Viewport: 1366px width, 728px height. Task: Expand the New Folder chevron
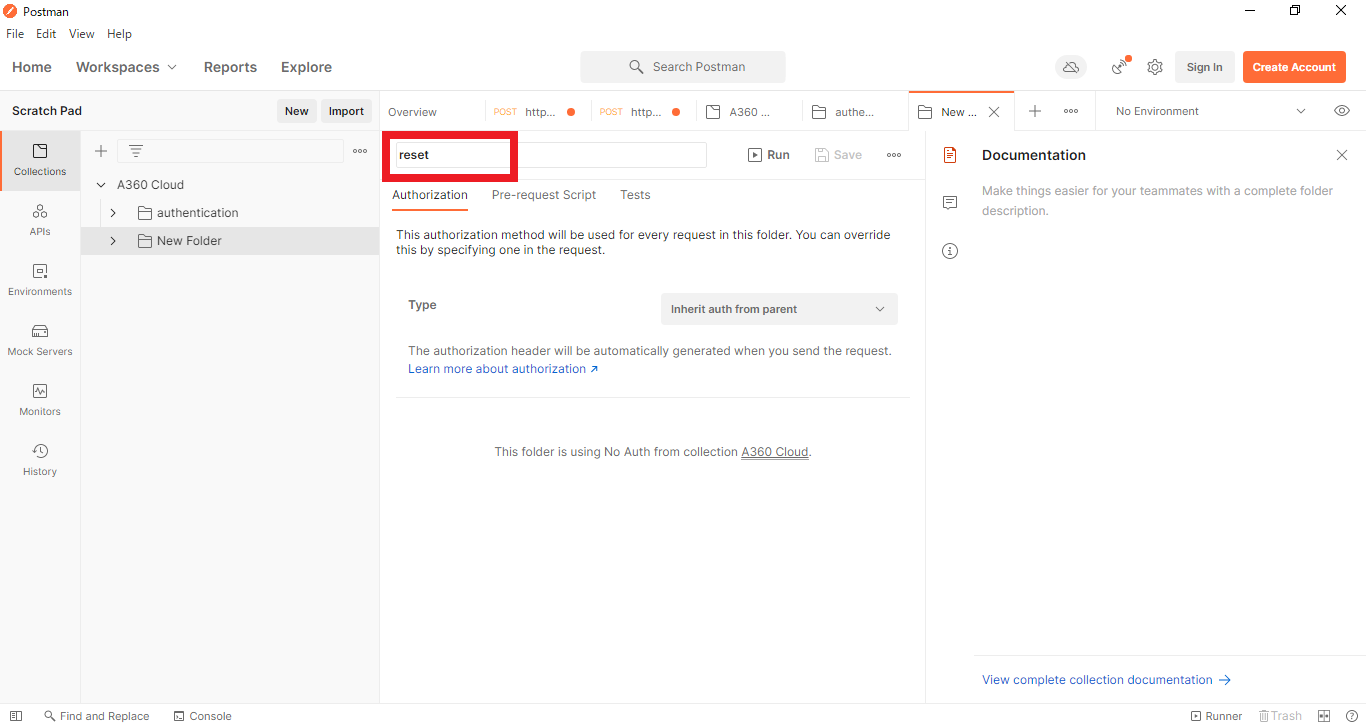coord(113,241)
